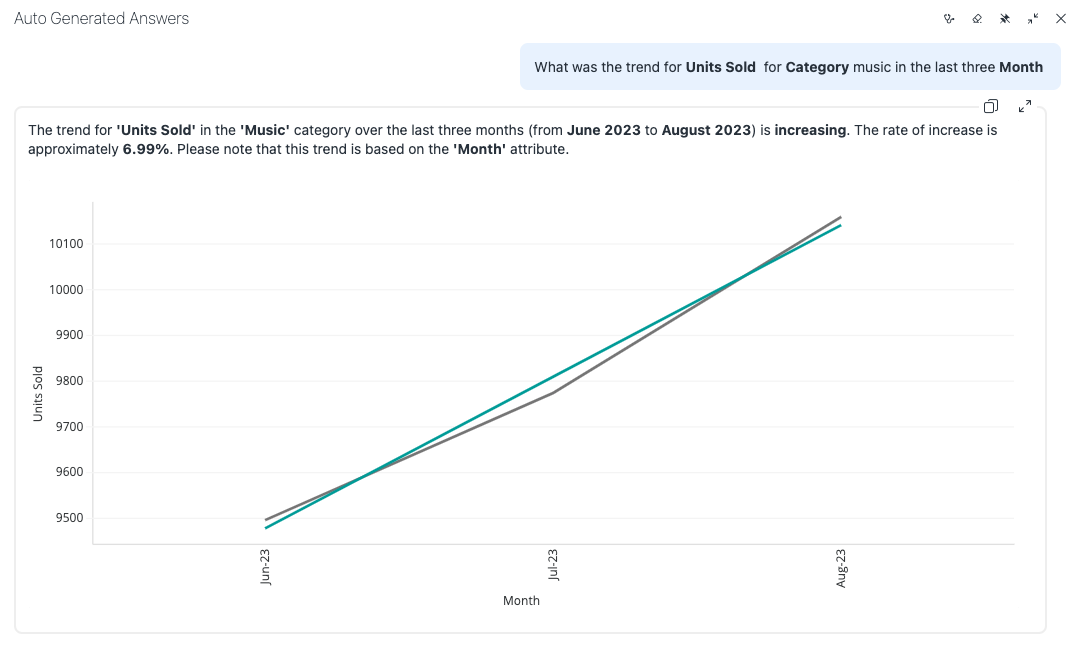This screenshot has height=648, width=1071.
Task: Click the Auto Generated Answers title
Action: tap(101, 19)
